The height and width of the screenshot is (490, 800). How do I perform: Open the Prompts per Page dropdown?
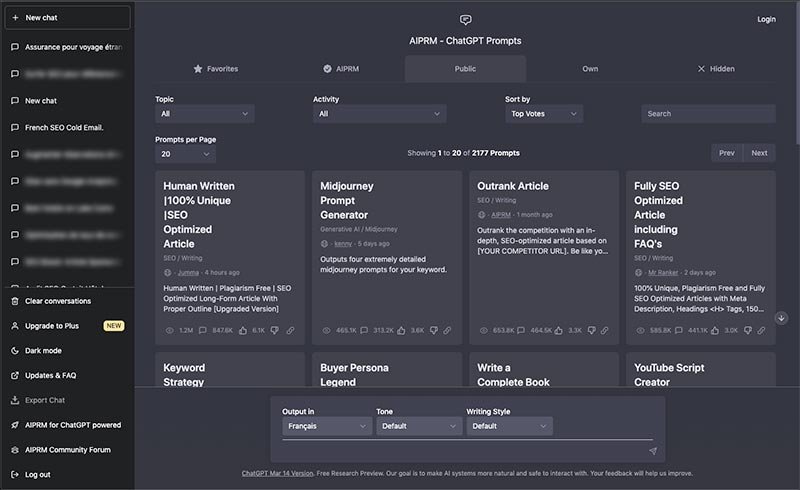tap(185, 154)
